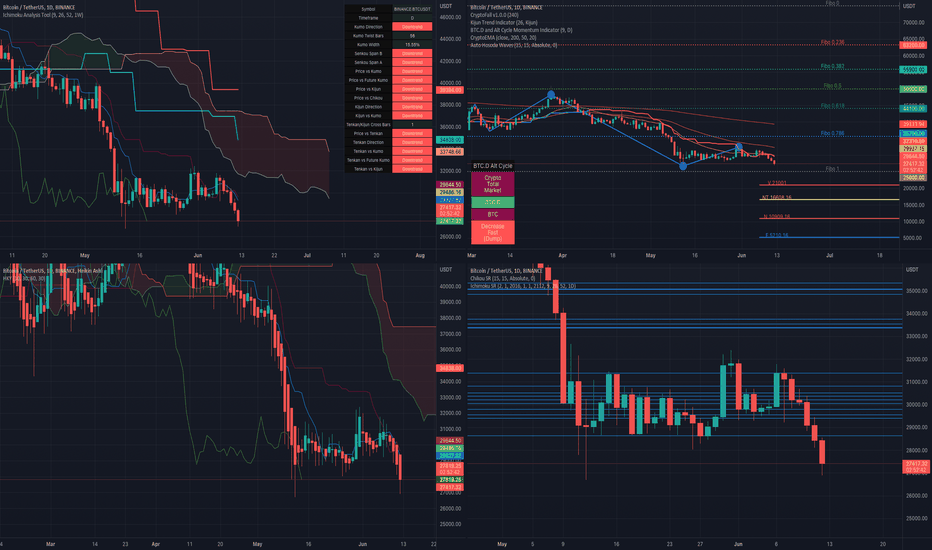This screenshot has height=550, width=932.
Task: Select the USDT currency label of the top-left chart
Action: pyautogui.click(x=446, y=6)
